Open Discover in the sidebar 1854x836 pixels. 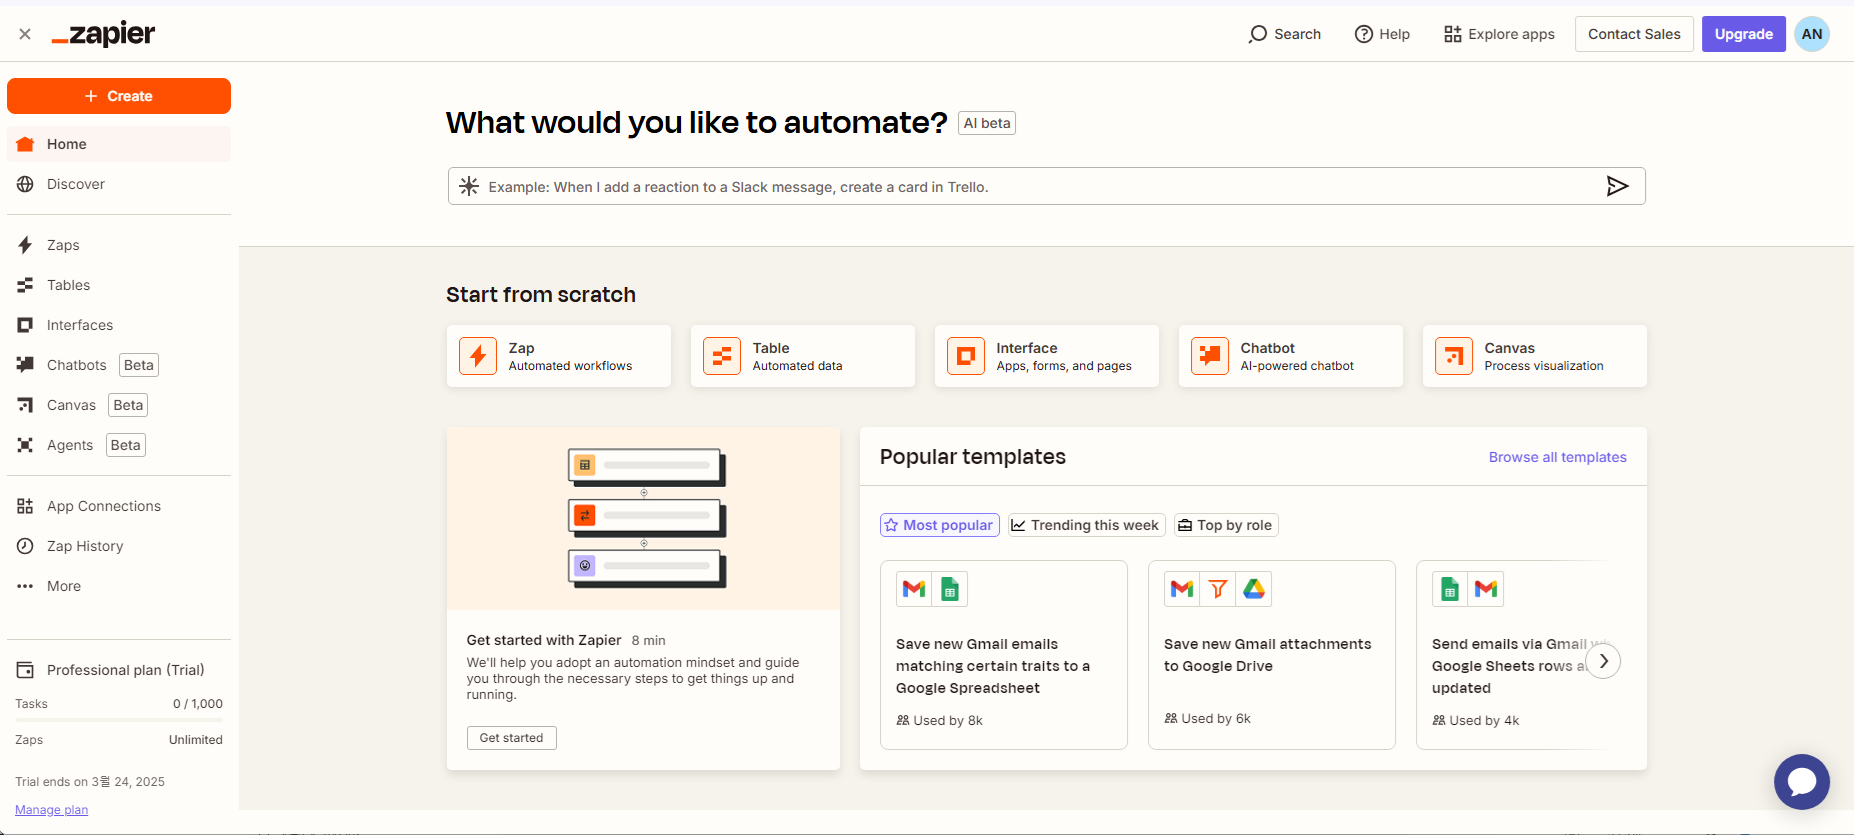[119, 184]
